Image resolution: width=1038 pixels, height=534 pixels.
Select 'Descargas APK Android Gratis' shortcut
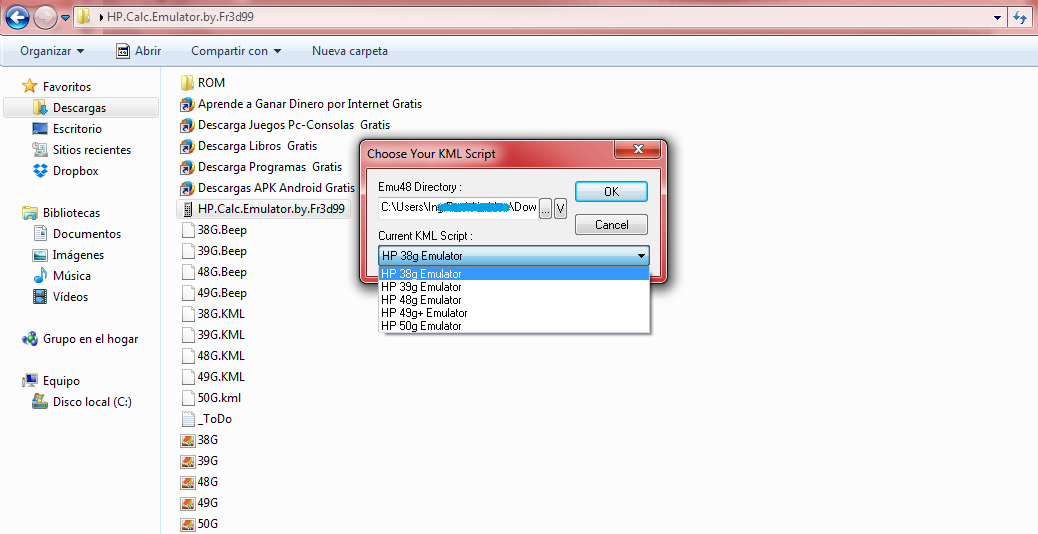tap(276, 189)
